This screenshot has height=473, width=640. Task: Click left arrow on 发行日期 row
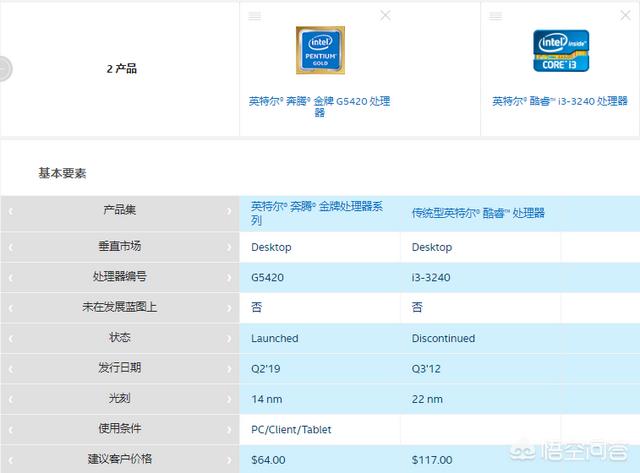[11, 369]
